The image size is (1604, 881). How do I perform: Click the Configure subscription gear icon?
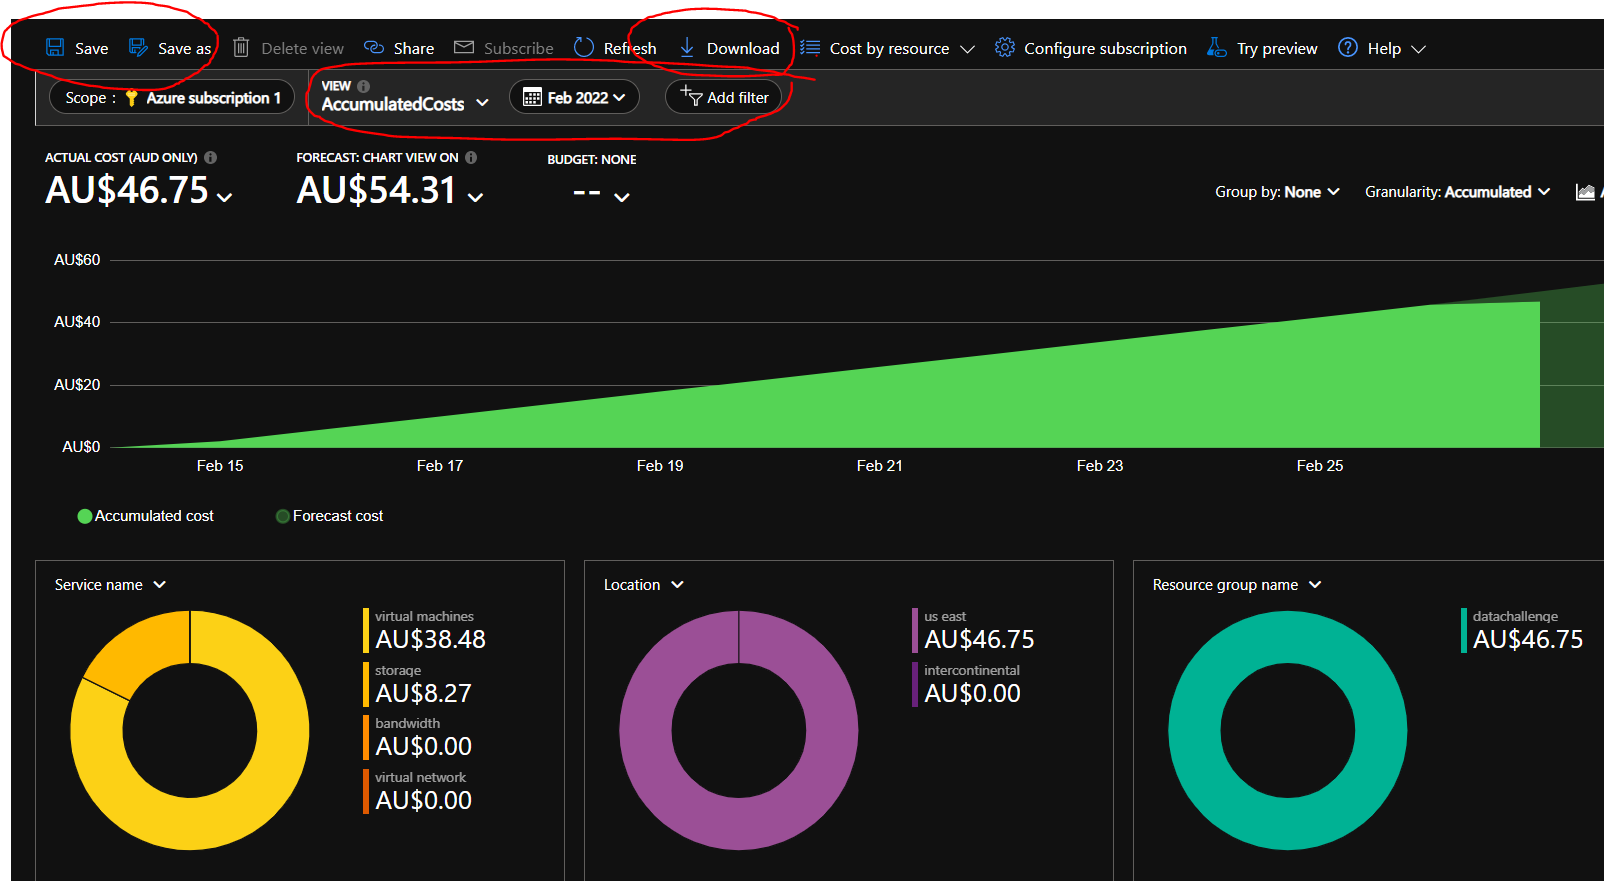1005,47
